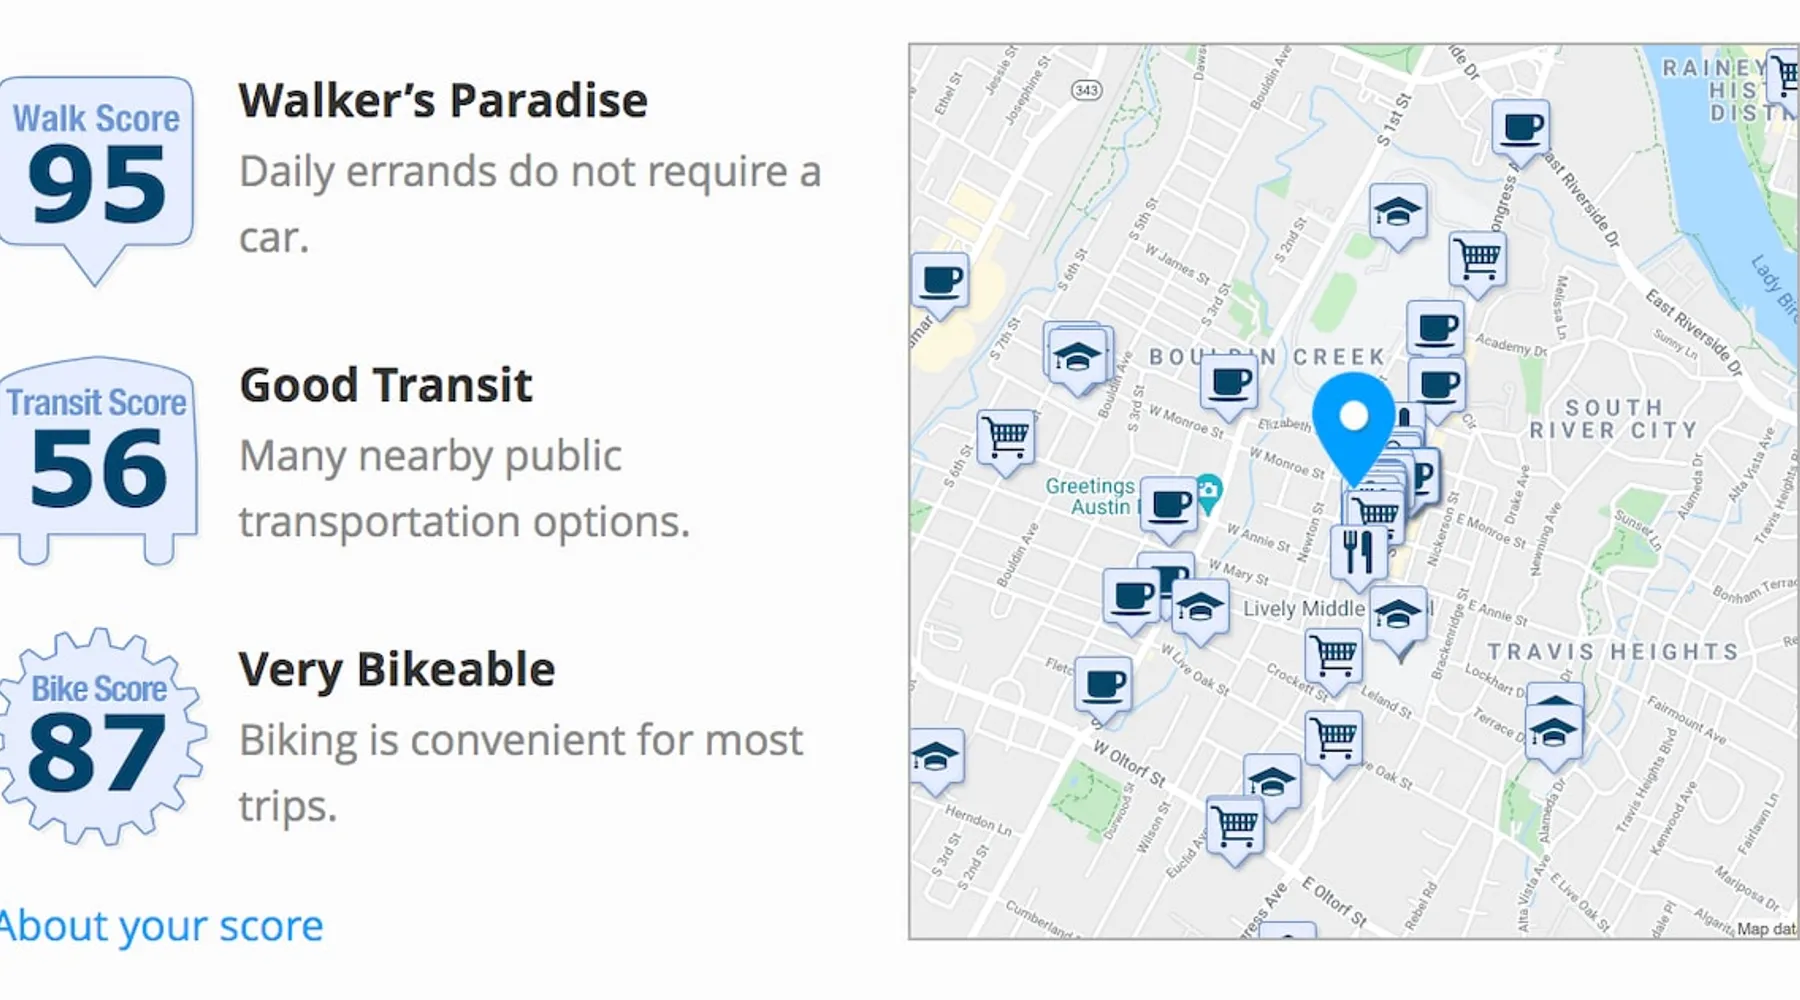This screenshot has width=1800, height=1000.
Task: Click the coffee marker at Bouldin Creek label
Action: pos(1229,382)
